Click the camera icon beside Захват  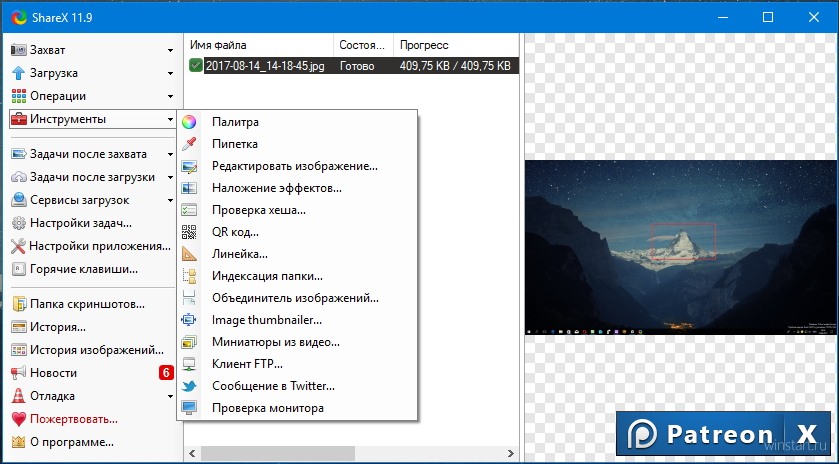pos(19,50)
